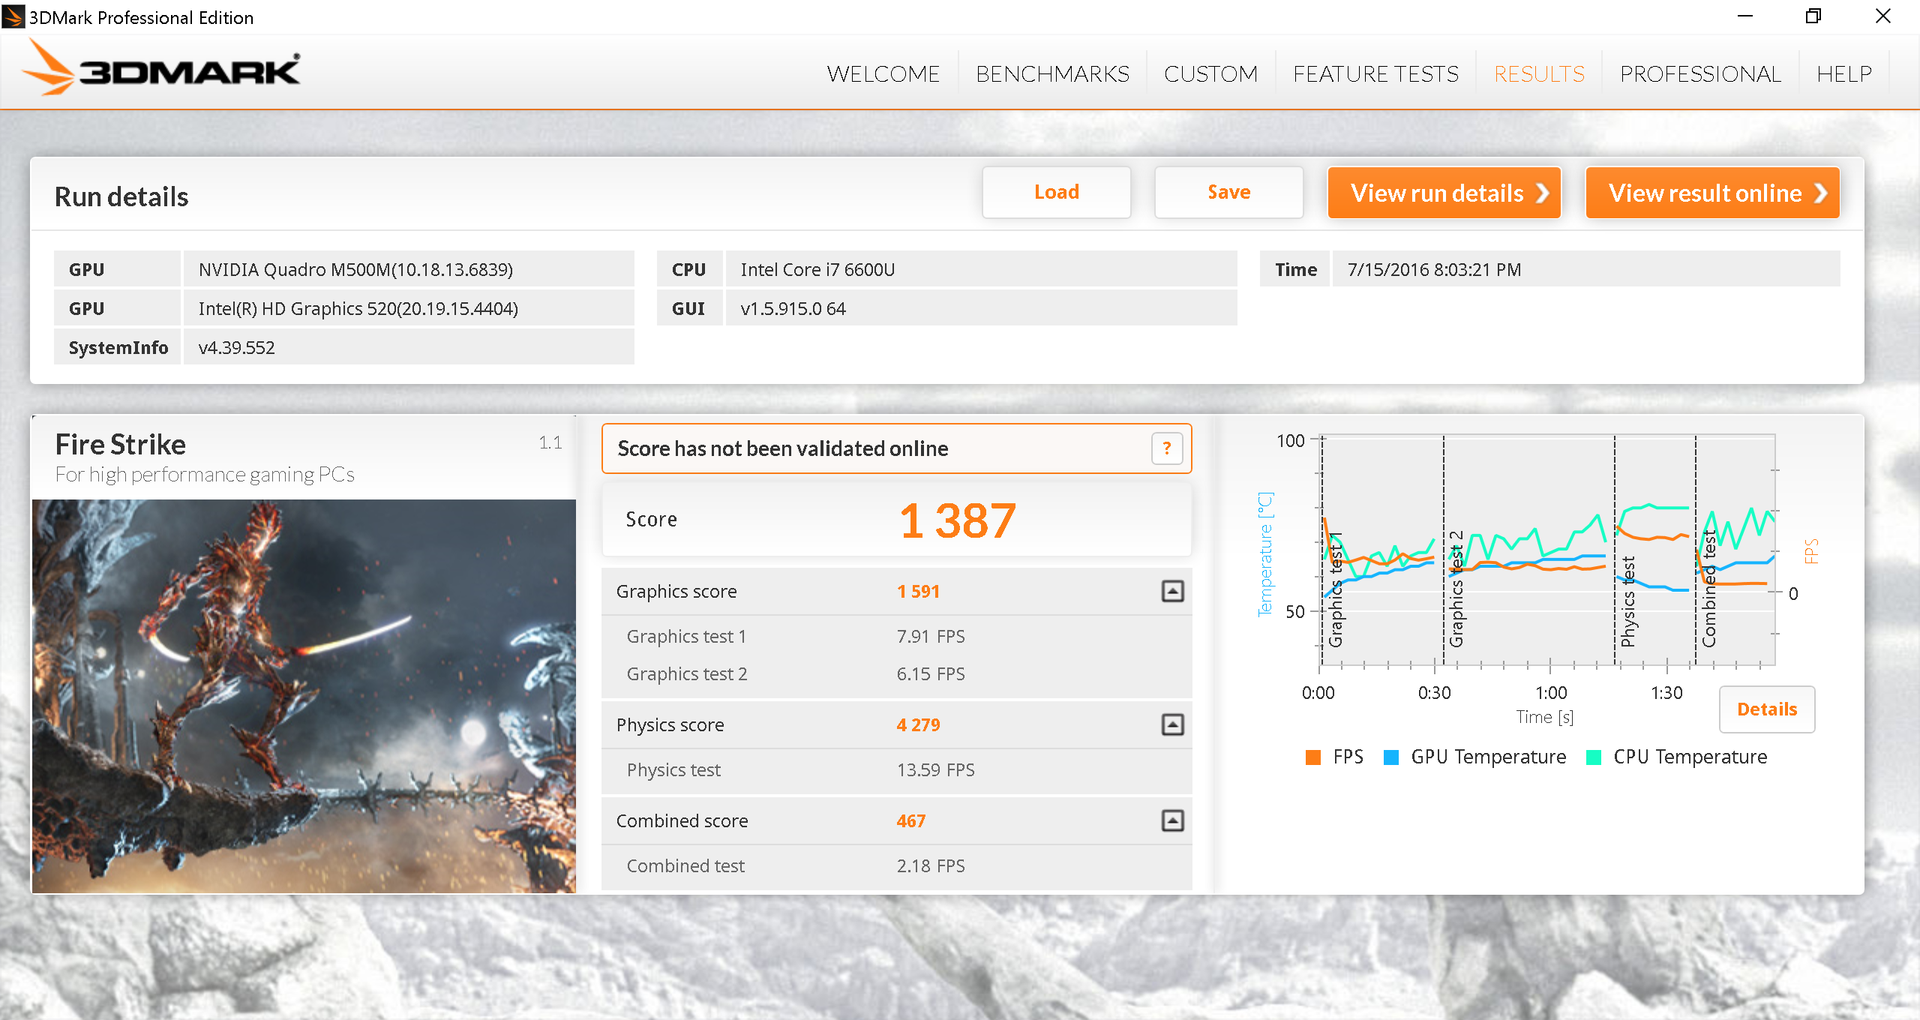Viewport: 1920px width, 1020px height.
Task: Click the FPS orange legend swatch
Action: [x=1313, y=757]
